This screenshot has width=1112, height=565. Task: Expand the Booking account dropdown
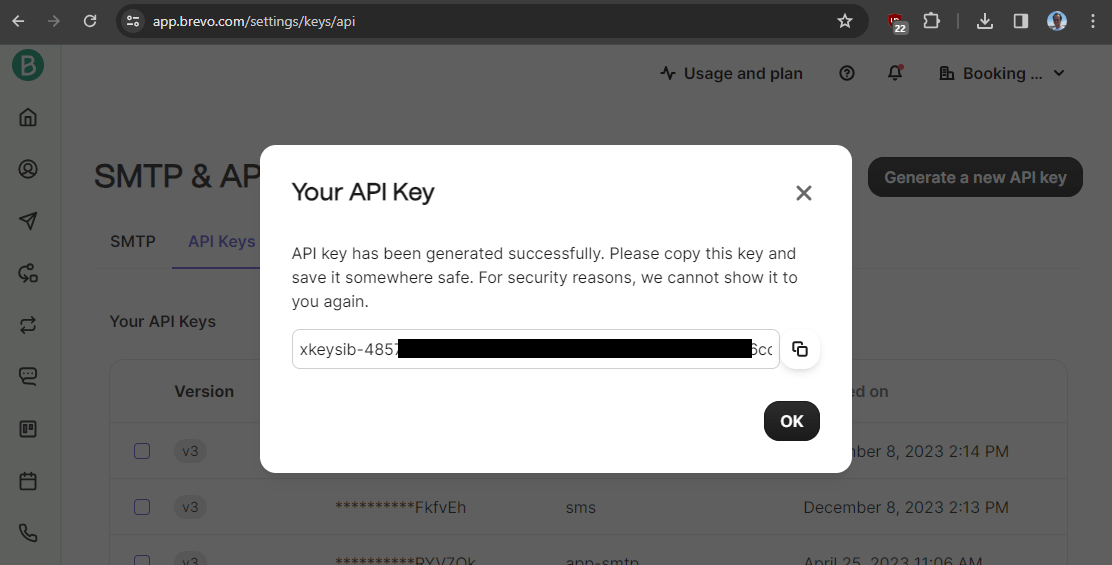tap(1001, 74)
